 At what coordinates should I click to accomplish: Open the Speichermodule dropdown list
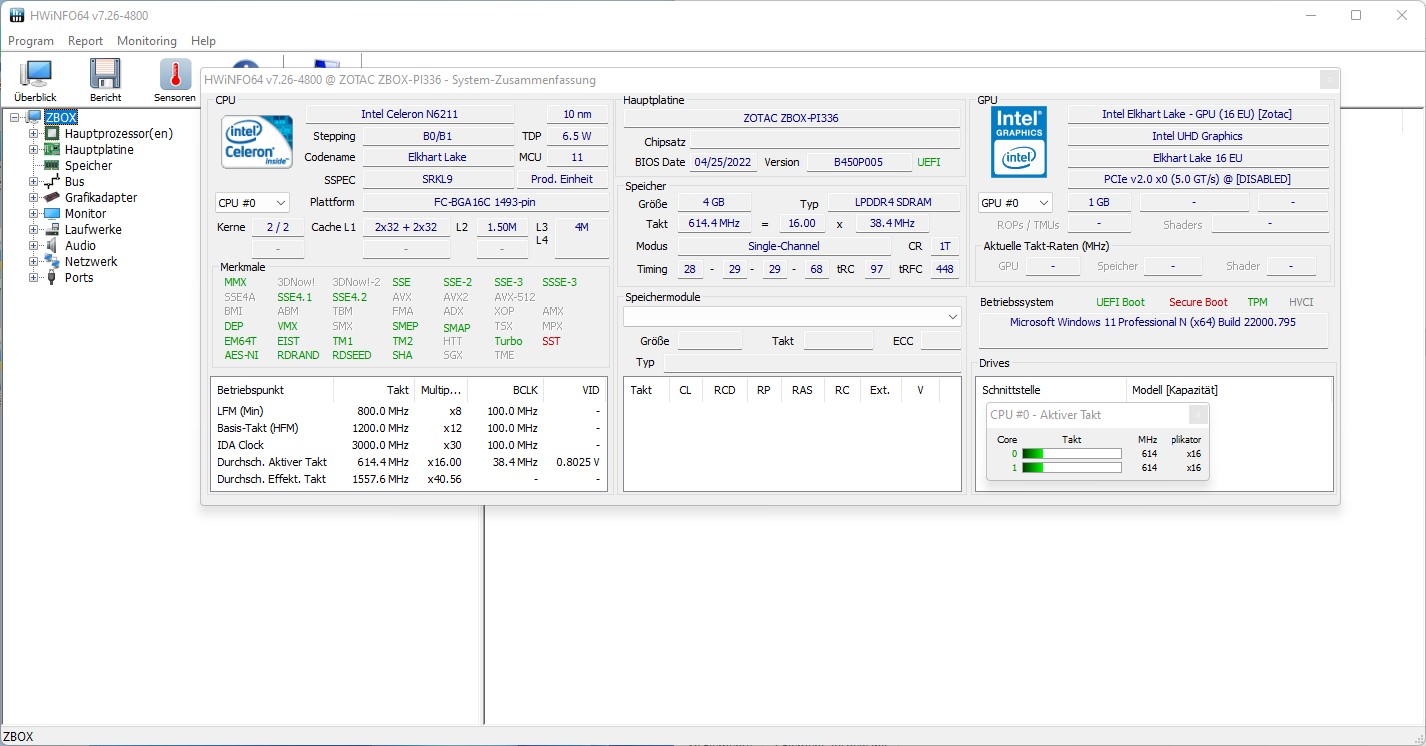pos(792,316)
